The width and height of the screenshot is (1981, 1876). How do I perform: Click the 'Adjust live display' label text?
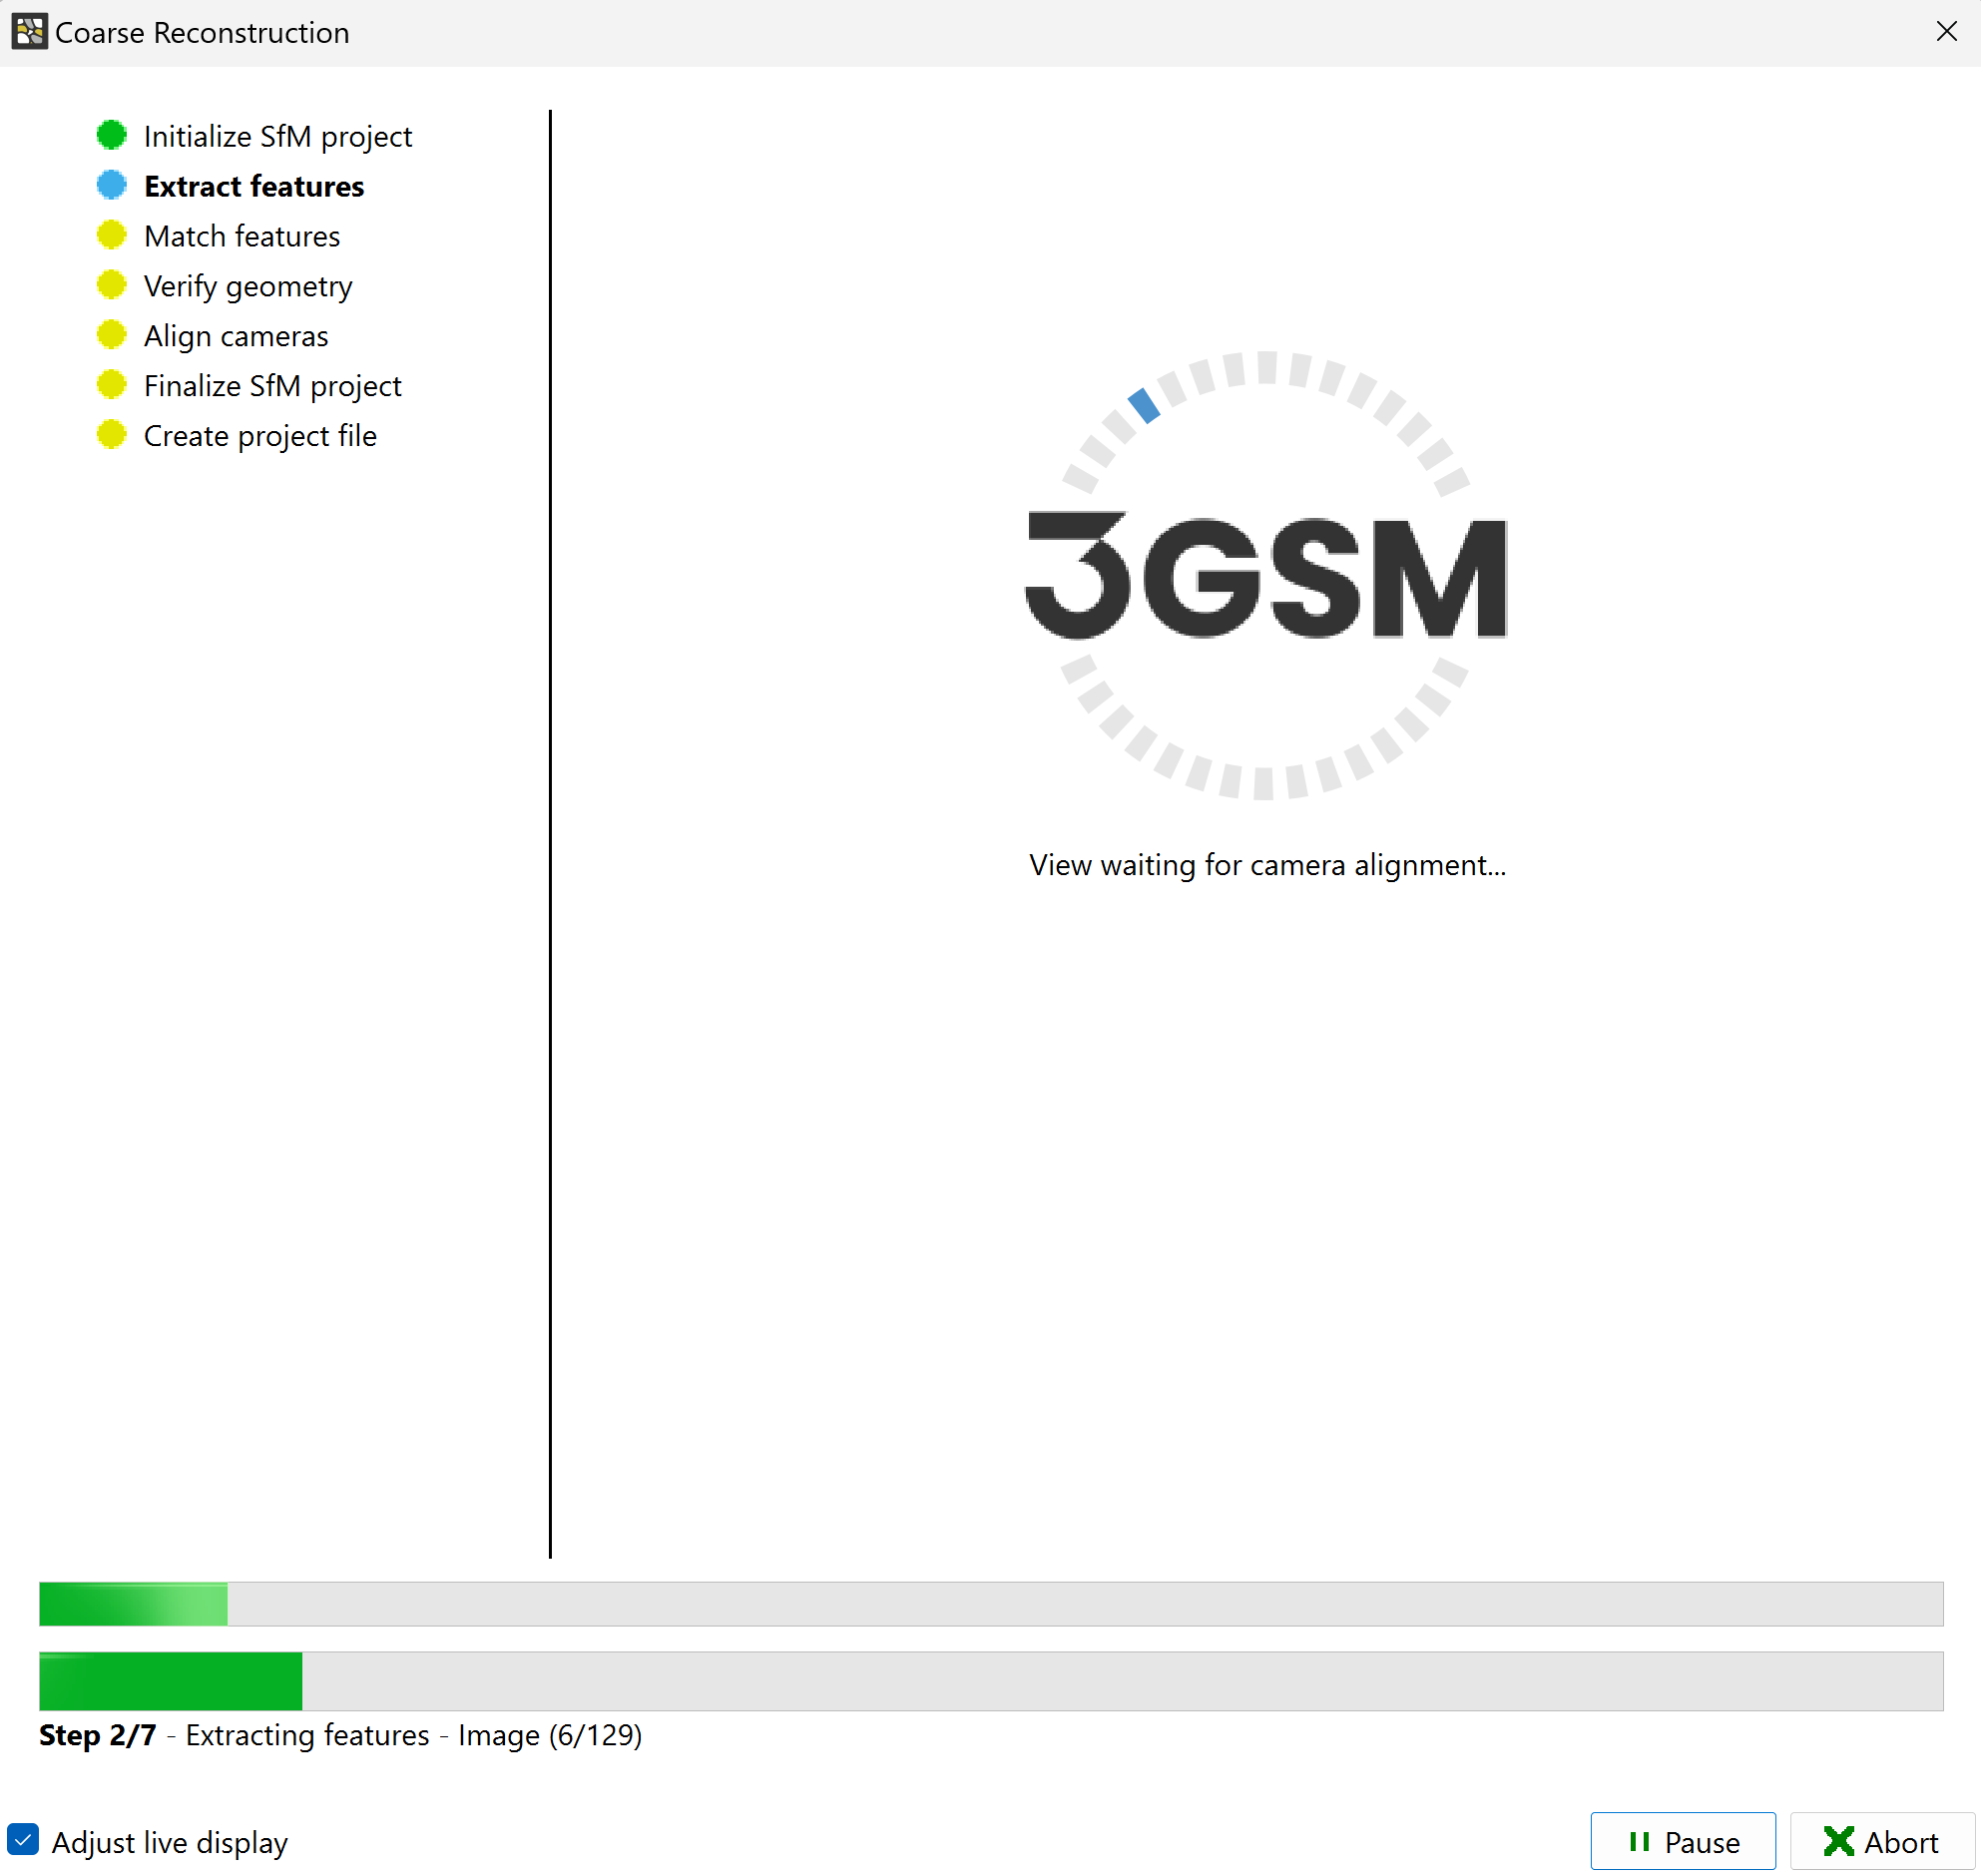170,1842
